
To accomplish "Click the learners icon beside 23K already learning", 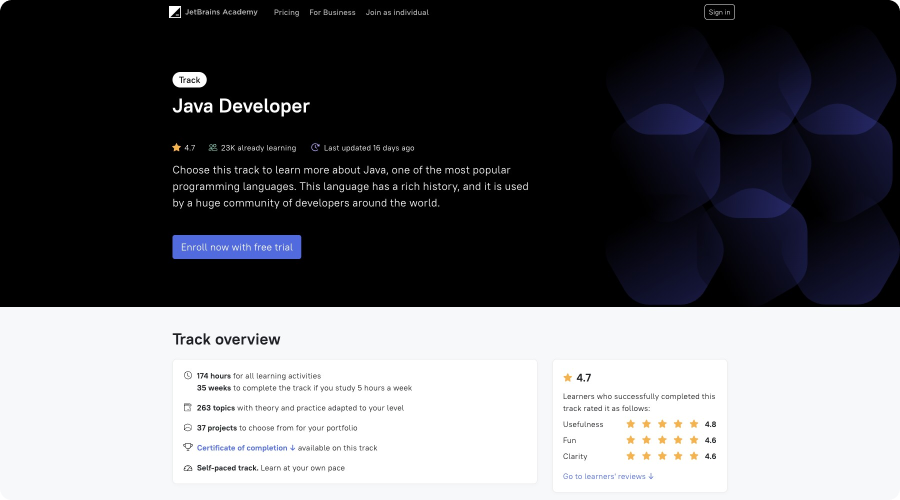I will [x=213, y=148].
